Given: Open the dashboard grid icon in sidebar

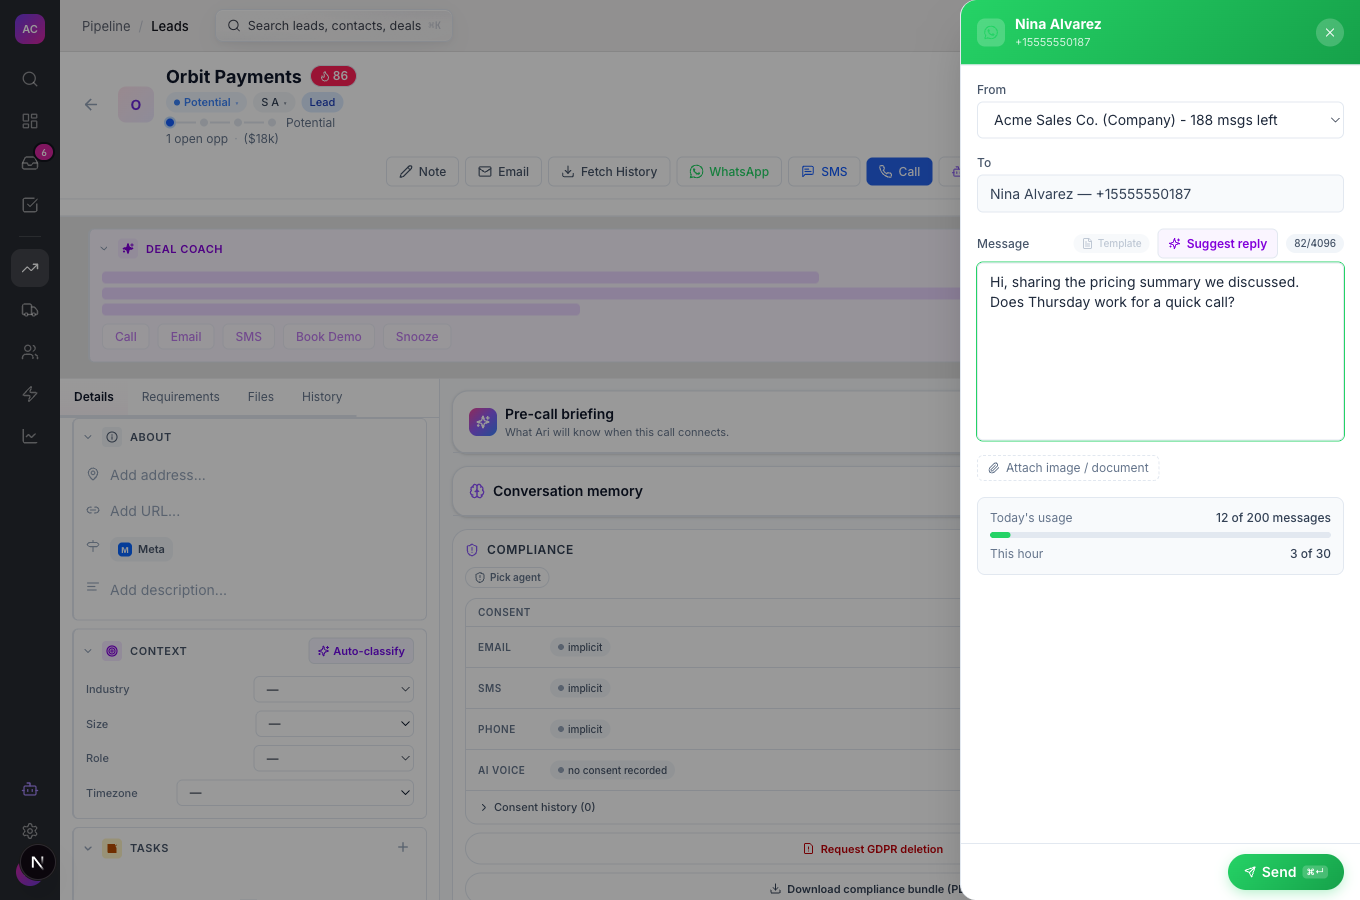Looking at the screenshot, I should click(x=30, y=121).
